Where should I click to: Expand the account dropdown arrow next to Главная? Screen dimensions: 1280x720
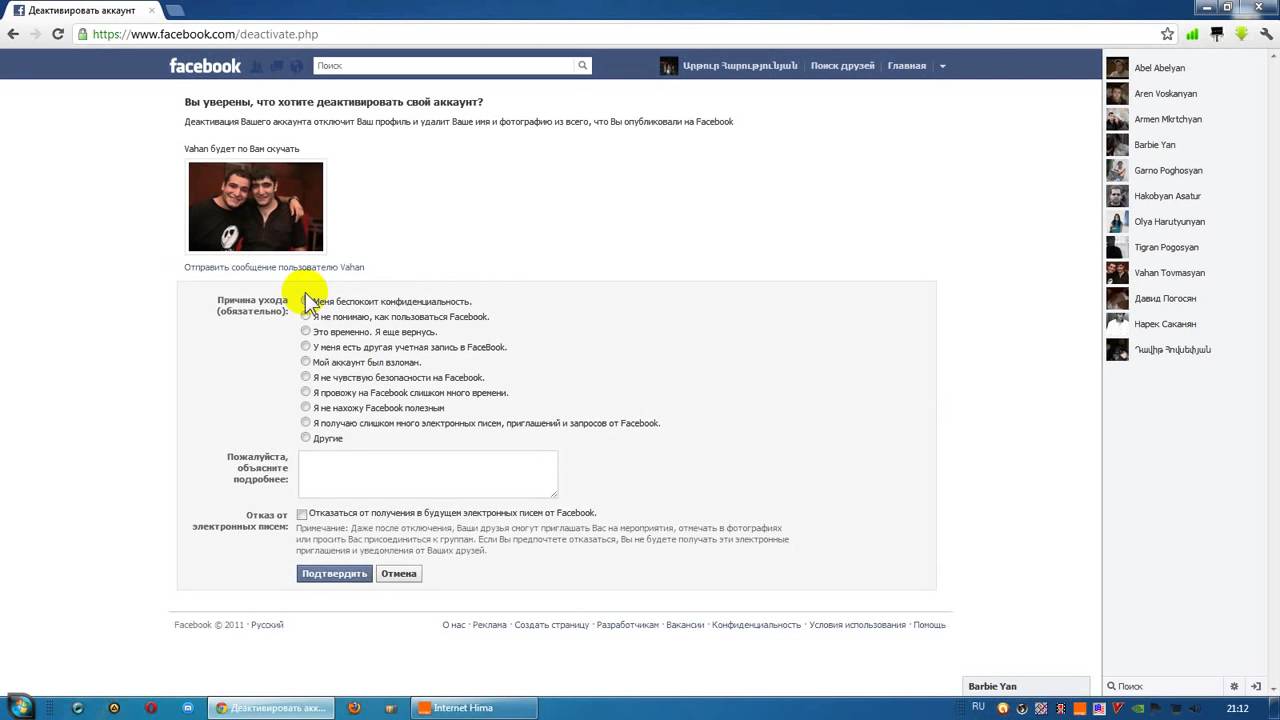(942, 66)
